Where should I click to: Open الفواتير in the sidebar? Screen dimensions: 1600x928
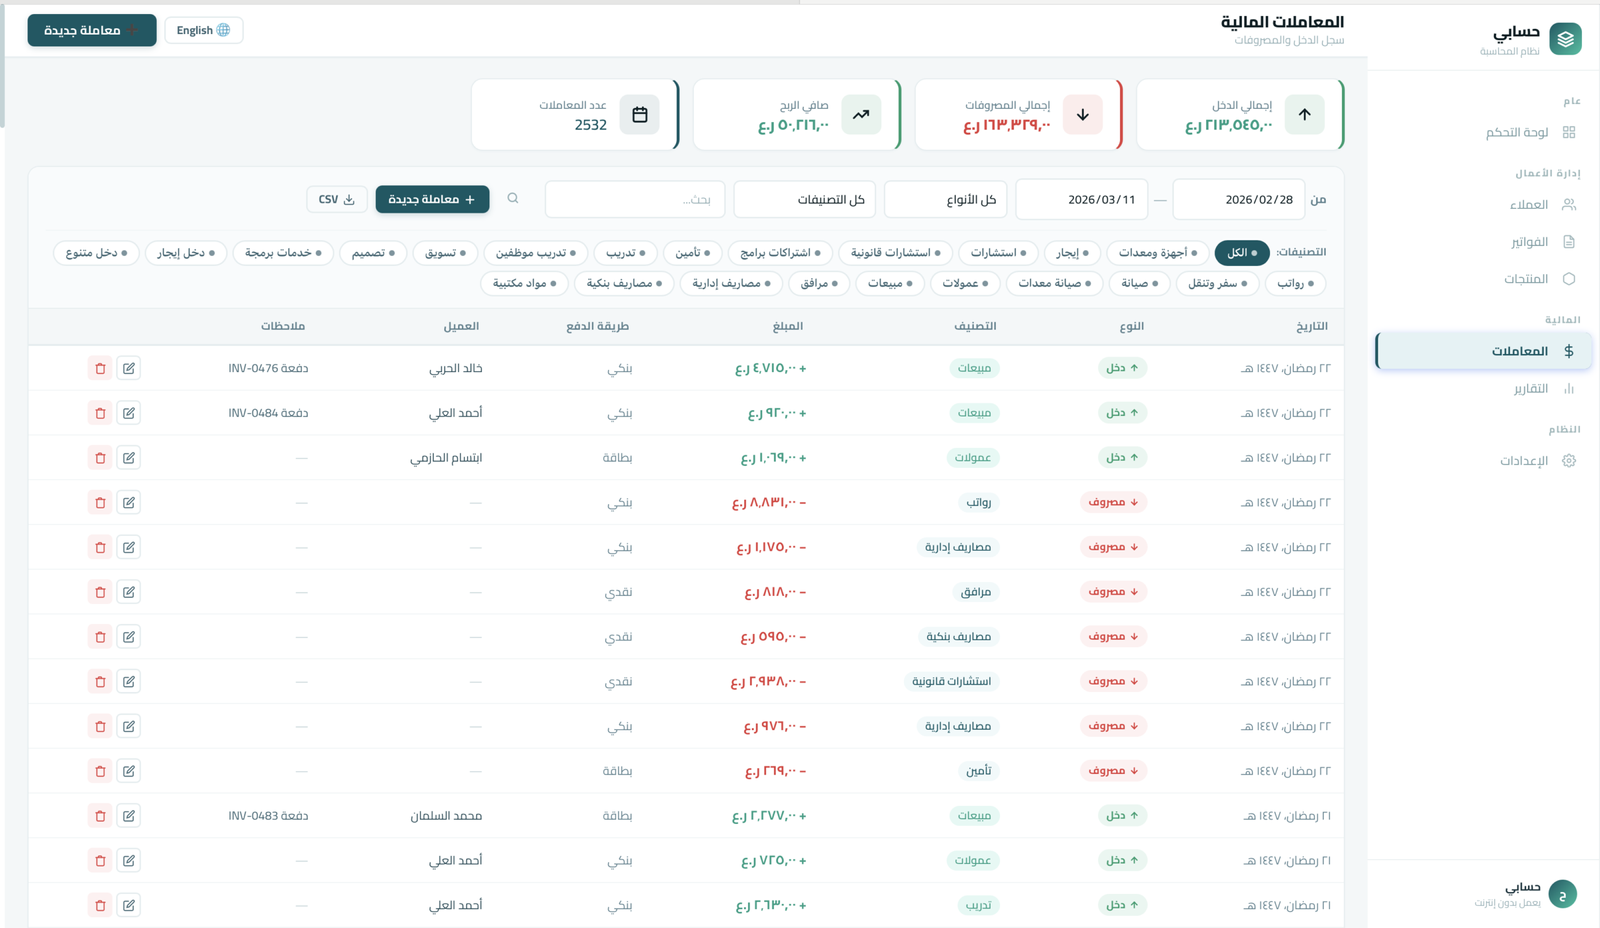coord(1529,242)
